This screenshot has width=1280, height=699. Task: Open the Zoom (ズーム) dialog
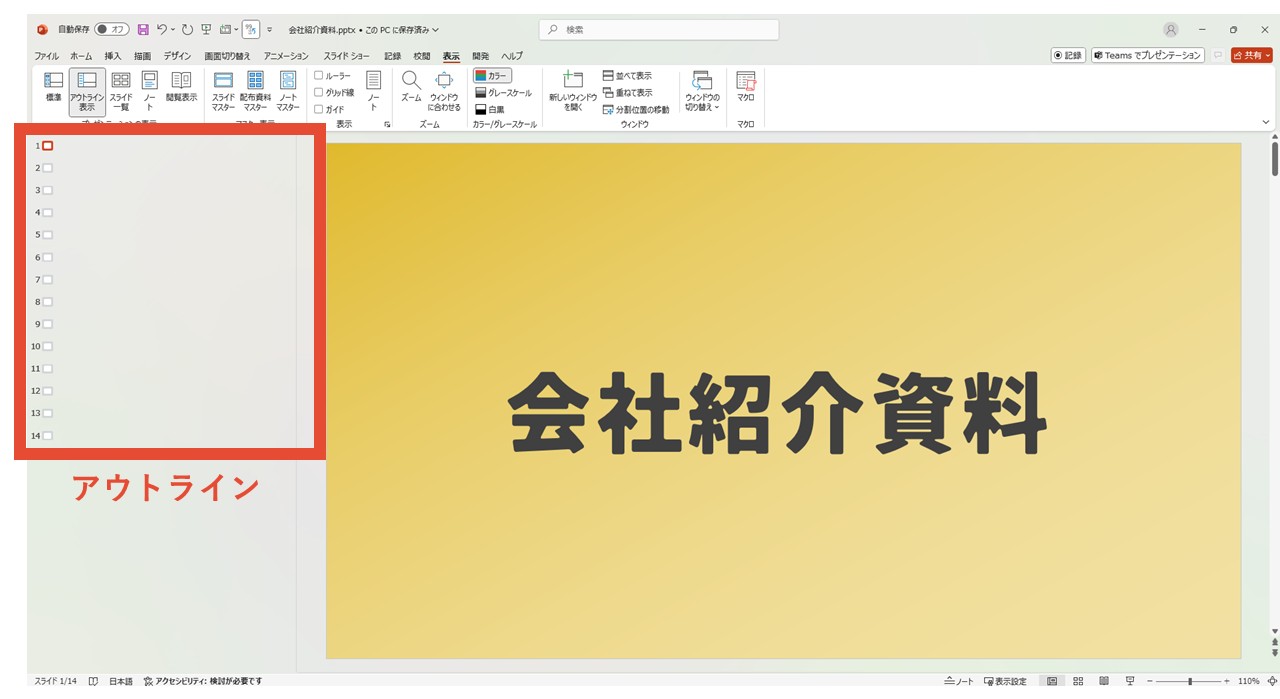tap(411, 87)
